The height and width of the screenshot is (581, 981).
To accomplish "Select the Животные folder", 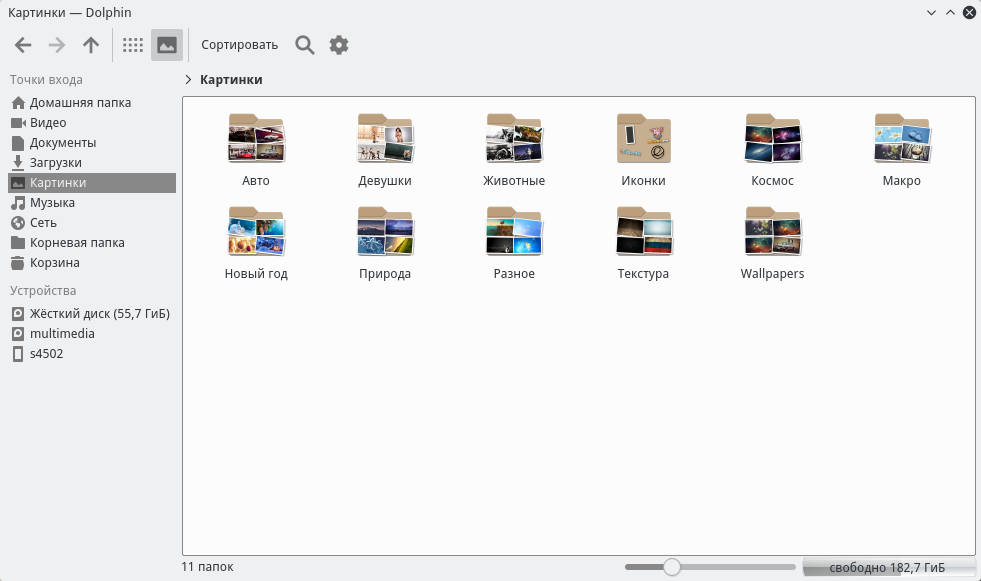I will [514, 150].
